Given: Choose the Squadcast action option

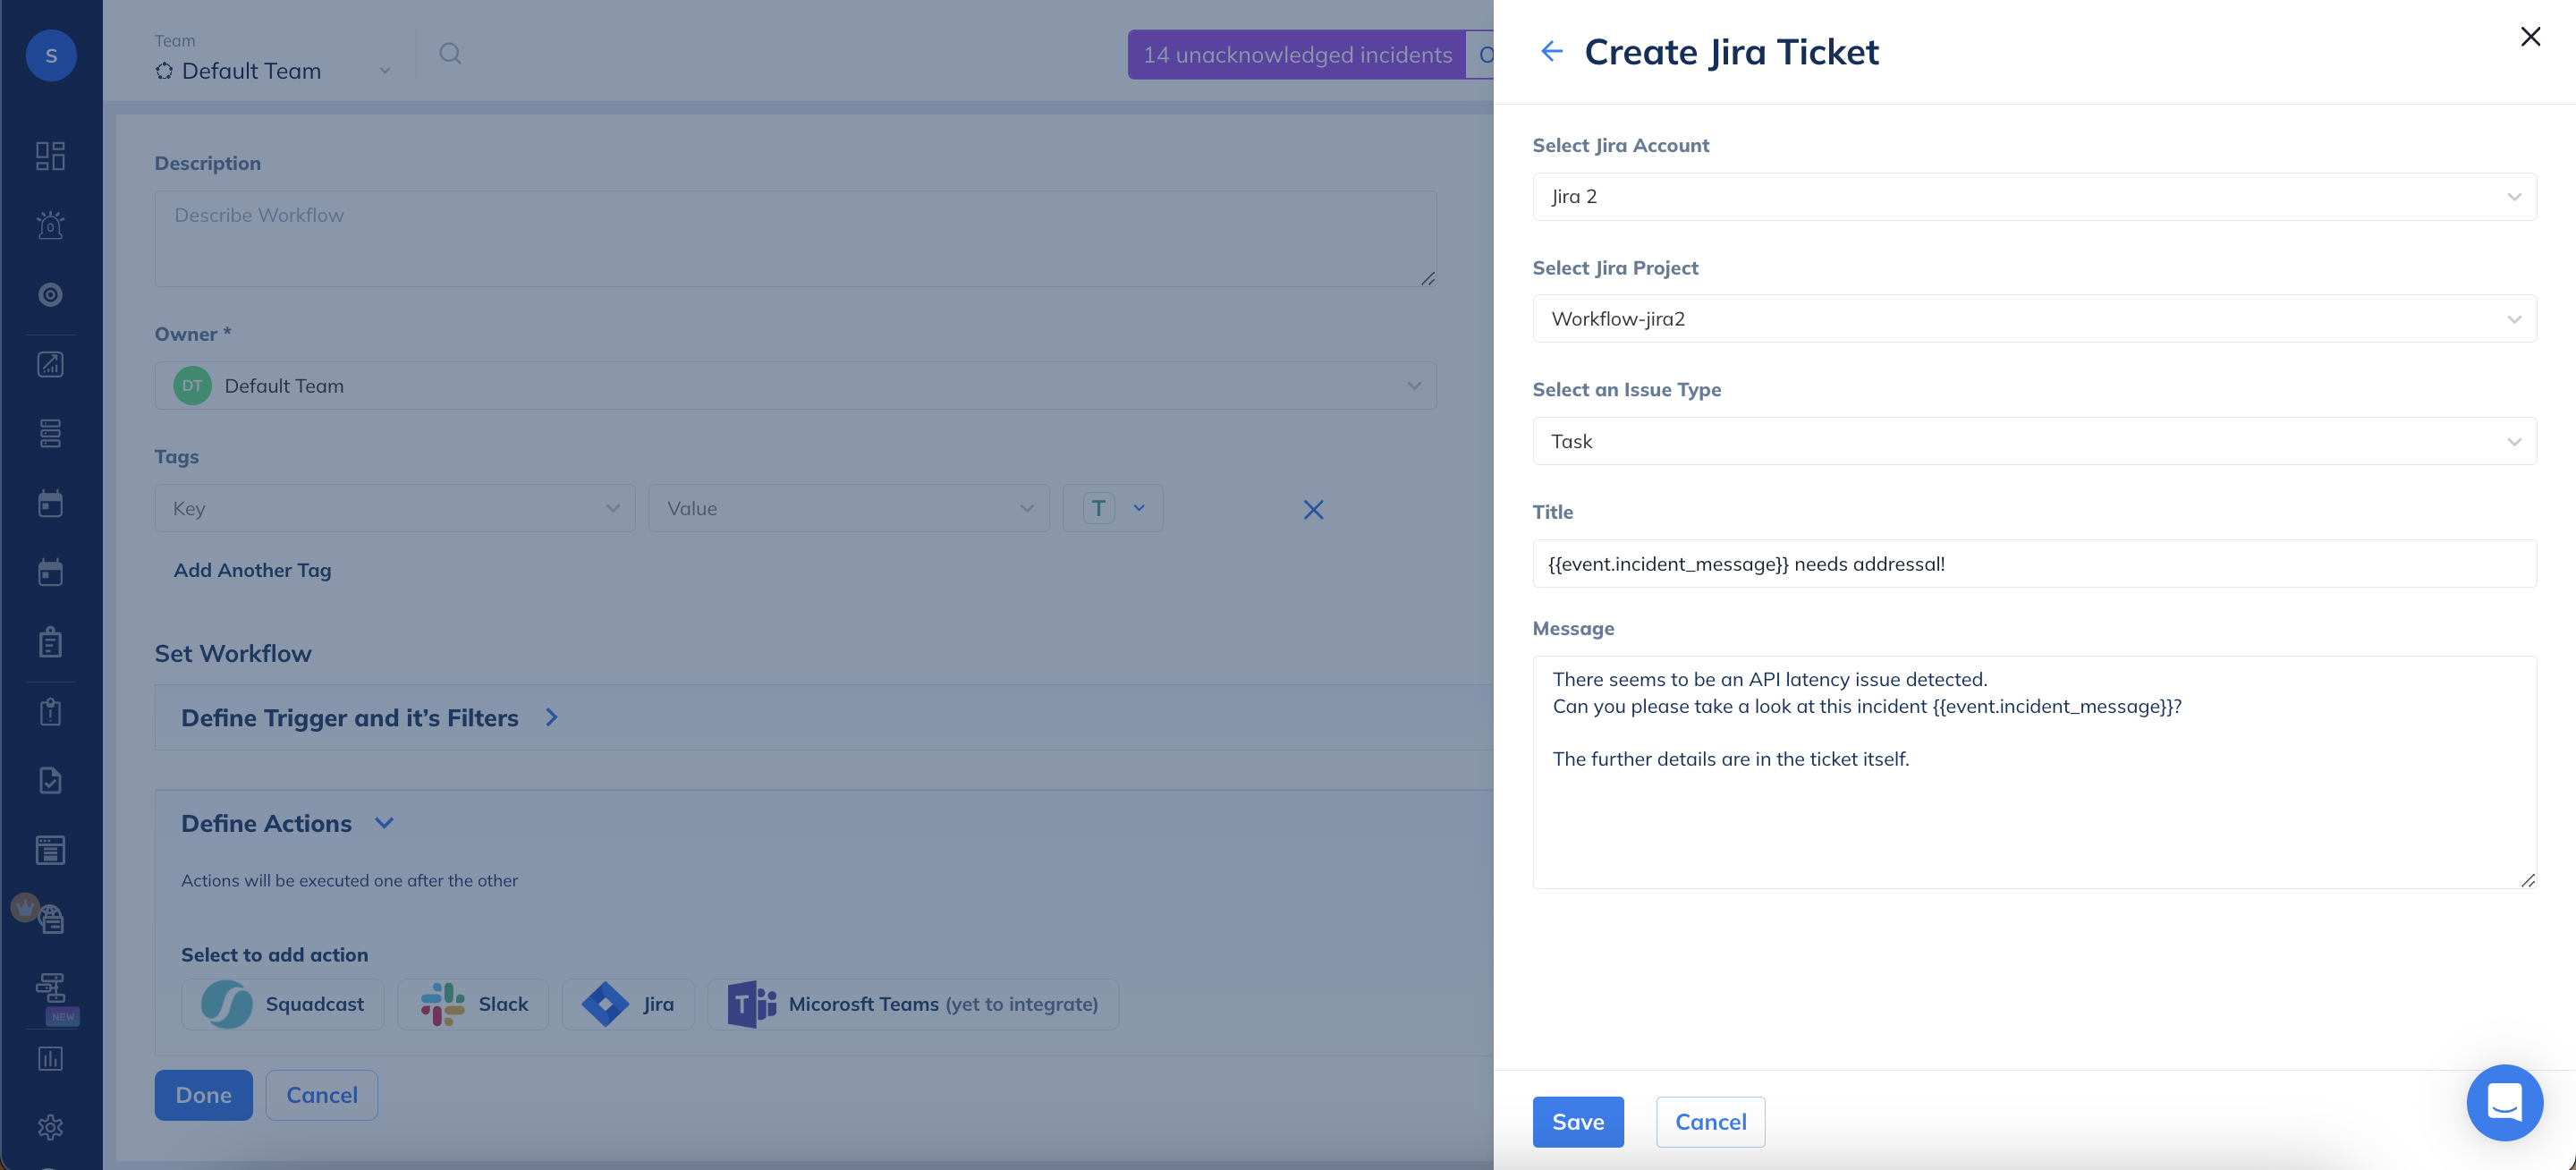Looking at the screenshot, I should [283, 1004].
